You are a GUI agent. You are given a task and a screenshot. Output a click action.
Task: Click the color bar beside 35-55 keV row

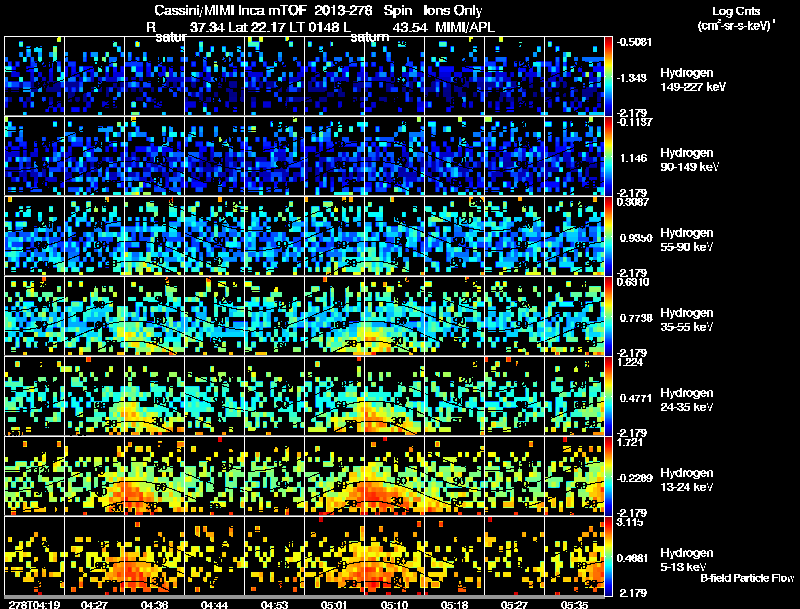608,316
